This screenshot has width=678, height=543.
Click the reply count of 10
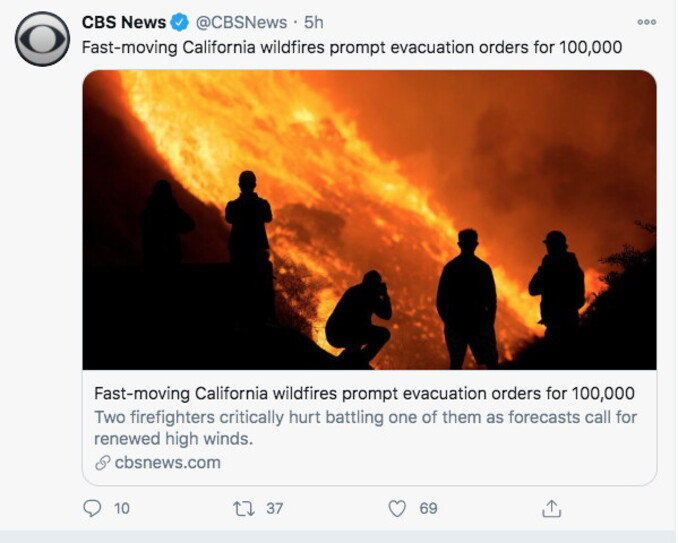coord(122,509)
